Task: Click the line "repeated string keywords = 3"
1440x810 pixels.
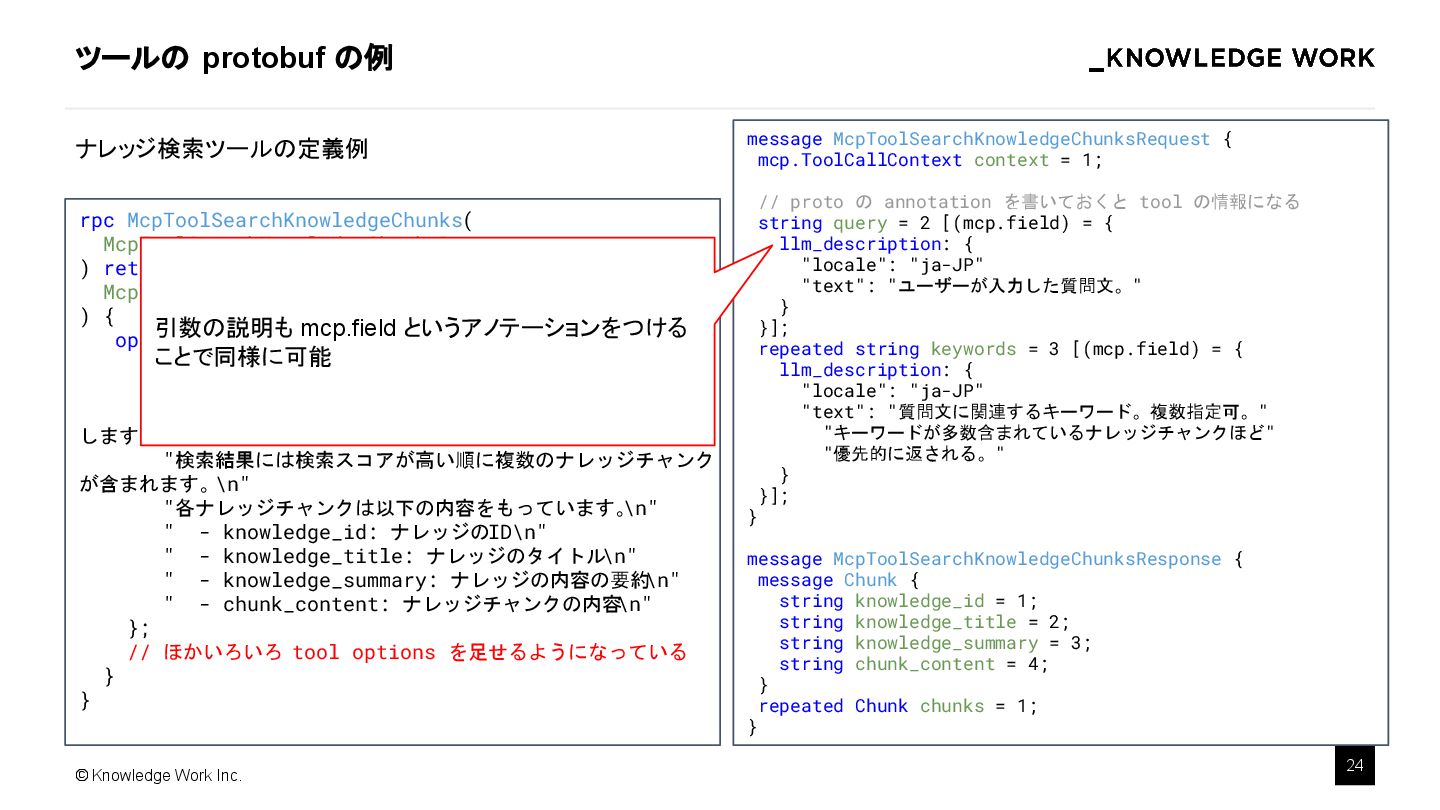Action: [x=1000, y=349]
